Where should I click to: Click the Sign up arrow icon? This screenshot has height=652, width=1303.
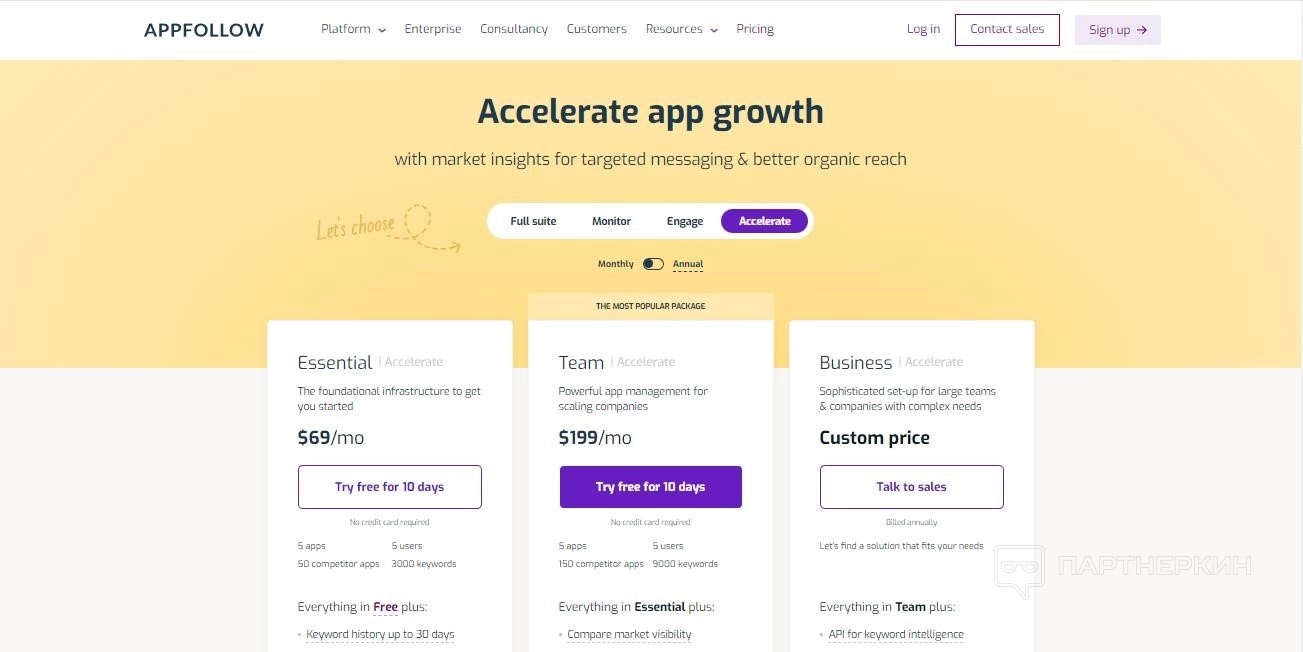(1142, 30)
